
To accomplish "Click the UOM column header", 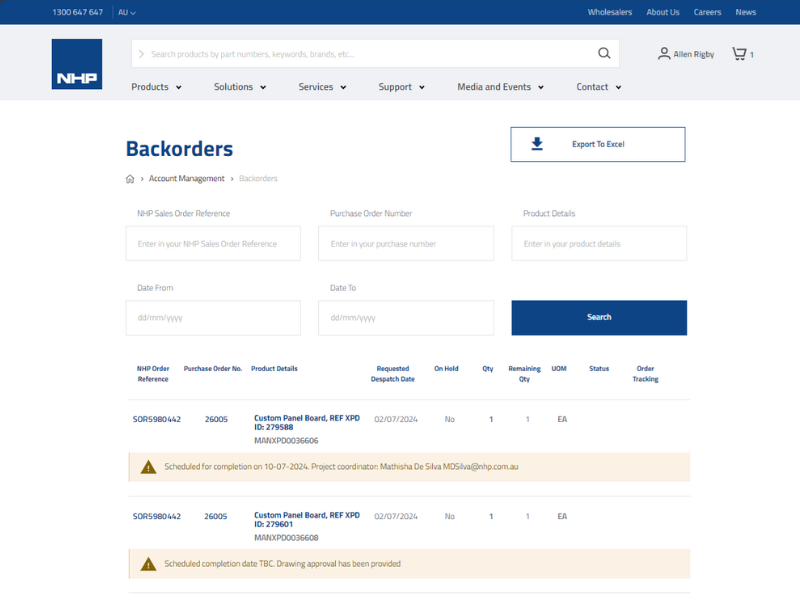I will 559,368.
